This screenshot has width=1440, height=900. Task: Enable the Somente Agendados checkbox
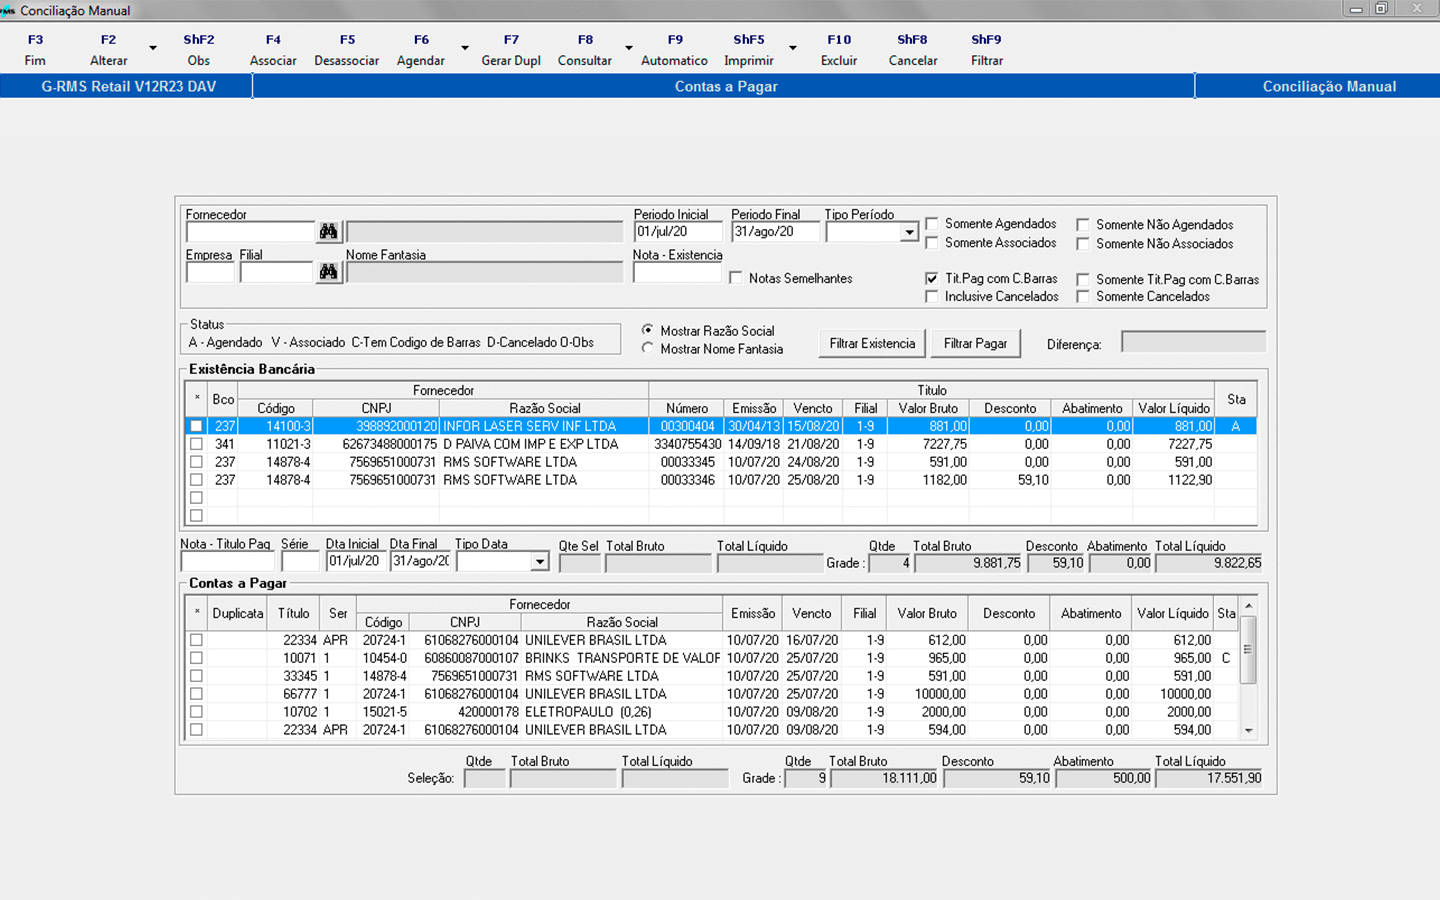point(932,224)
